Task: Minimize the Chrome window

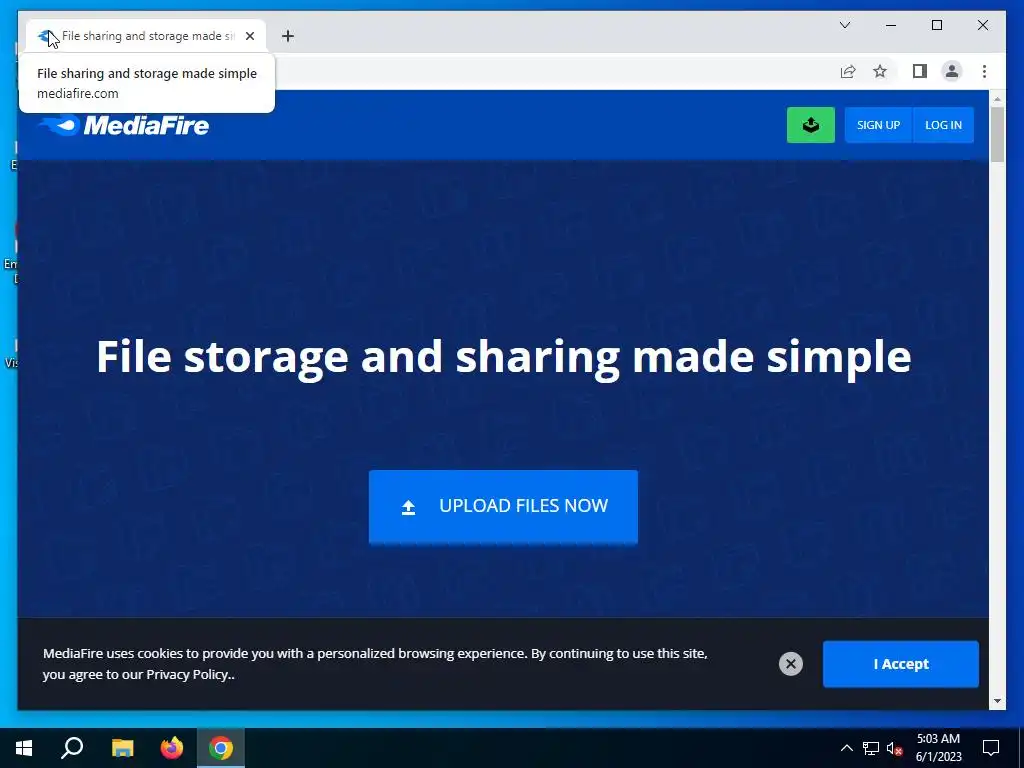Action: (891, 25)
